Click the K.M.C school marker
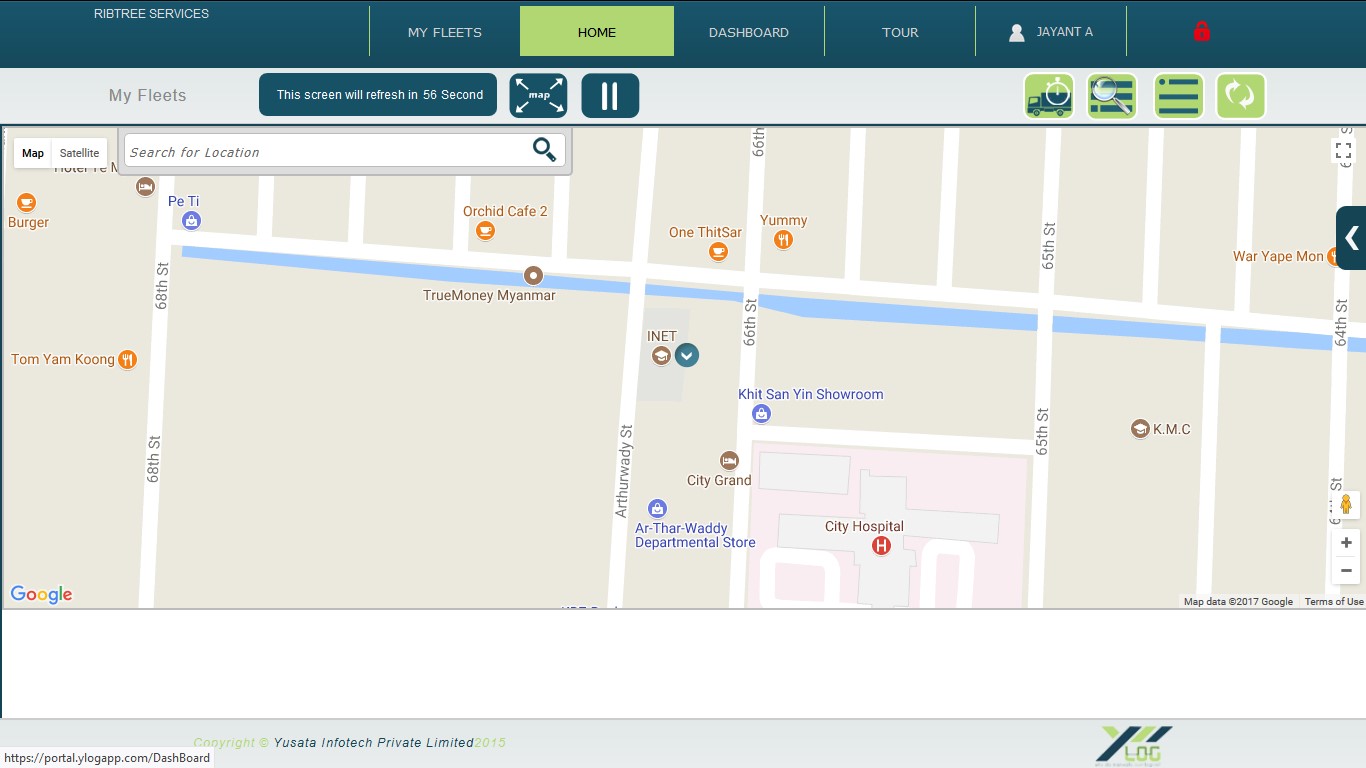Screen dimensions: 1366x768 click(1140, 429)
